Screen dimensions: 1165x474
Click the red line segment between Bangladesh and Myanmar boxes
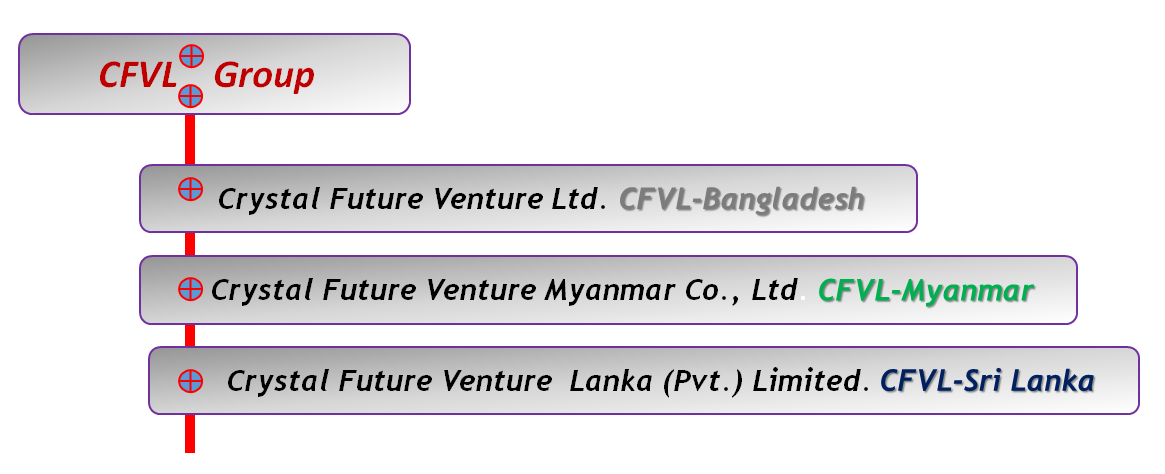190,244
